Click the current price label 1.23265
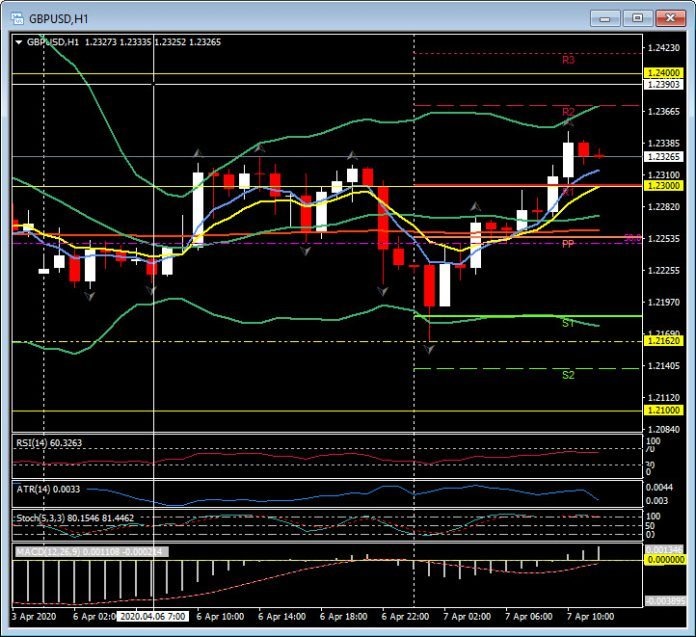 (x=663, y=157)
